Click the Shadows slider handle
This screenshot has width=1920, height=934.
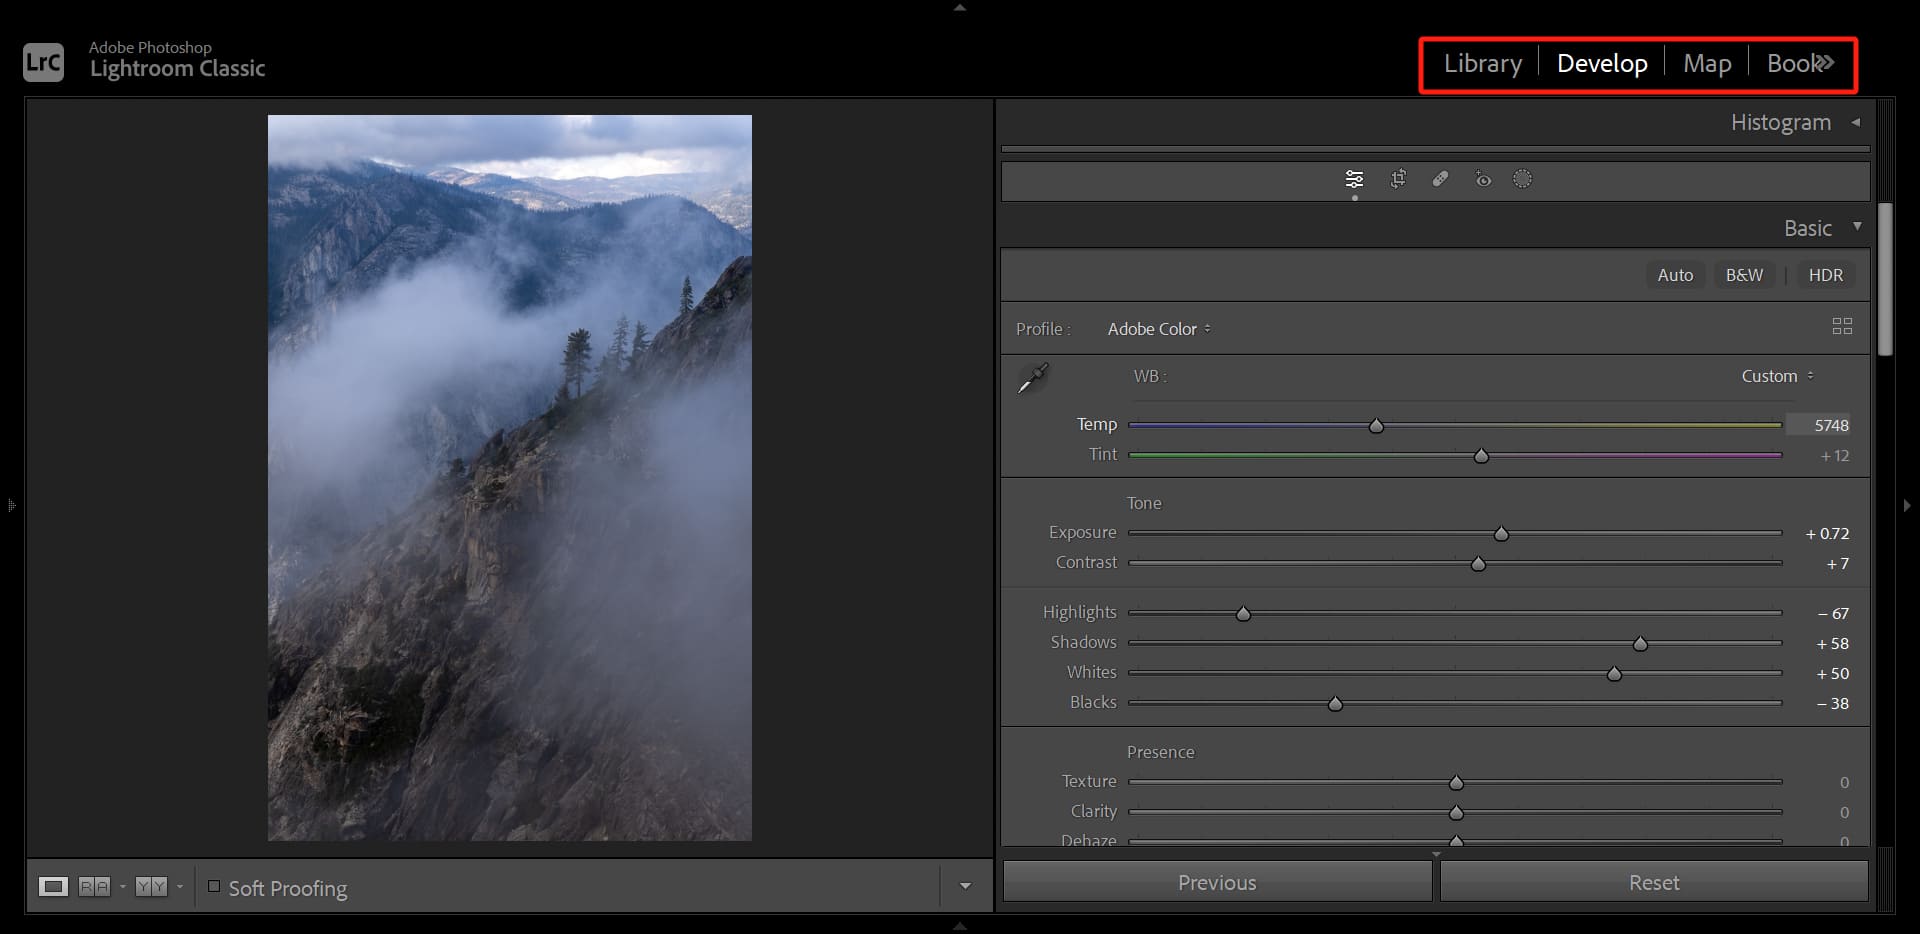[x=1640, y=644]
